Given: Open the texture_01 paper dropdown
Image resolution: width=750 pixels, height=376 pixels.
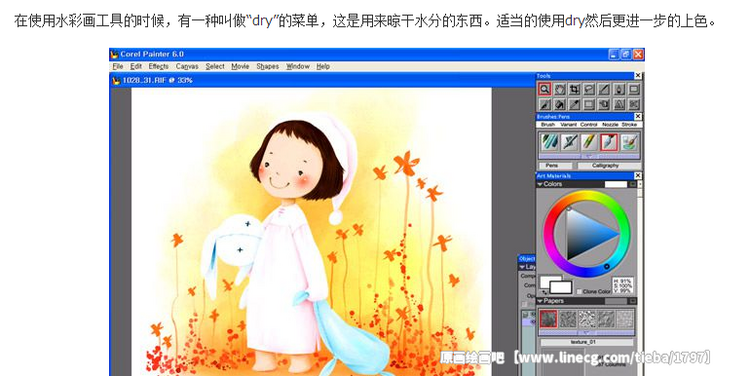Looking at the screenshot, I should point(587,343).
